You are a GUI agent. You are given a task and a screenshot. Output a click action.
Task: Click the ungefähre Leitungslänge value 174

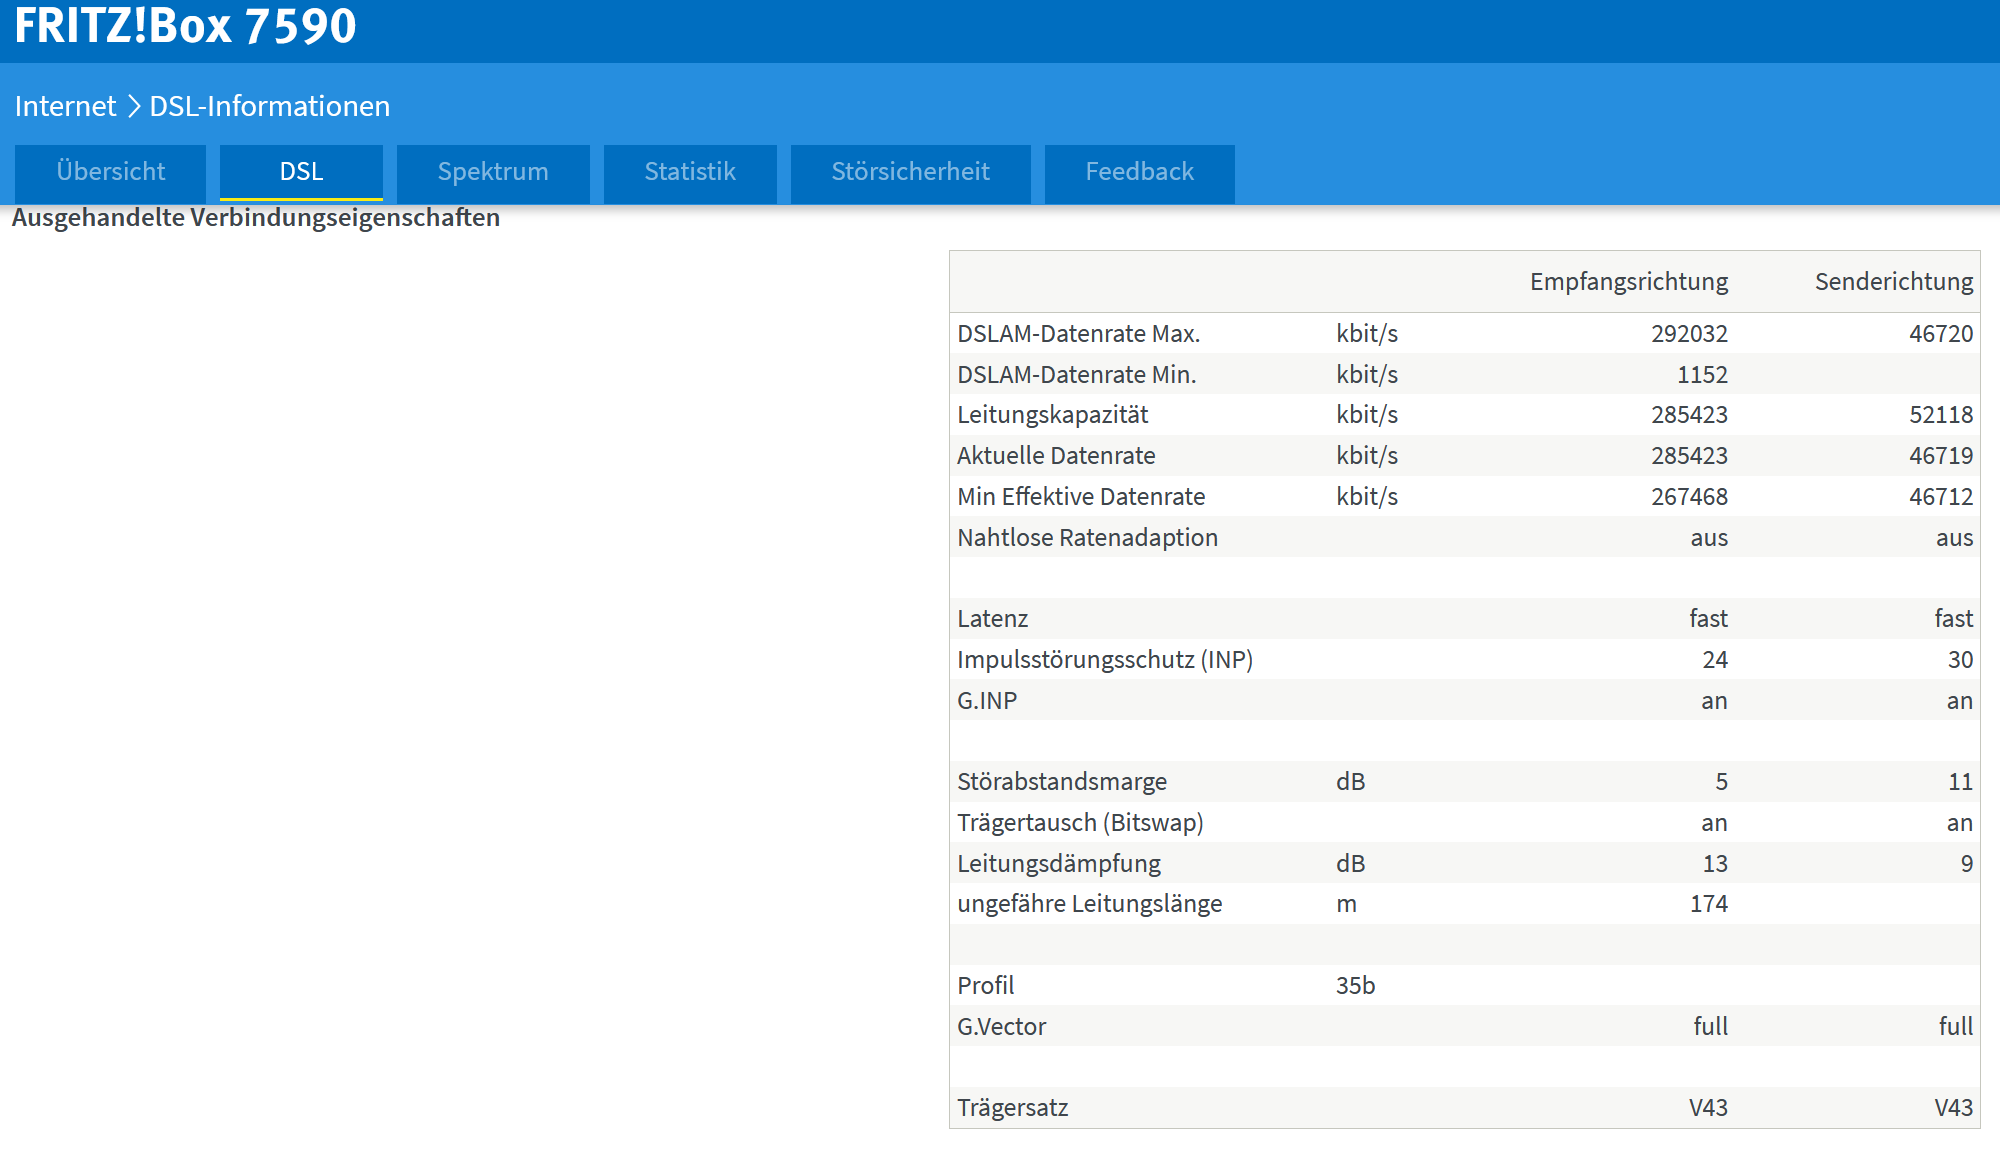pyautogui.click(x=1708, y=904)
